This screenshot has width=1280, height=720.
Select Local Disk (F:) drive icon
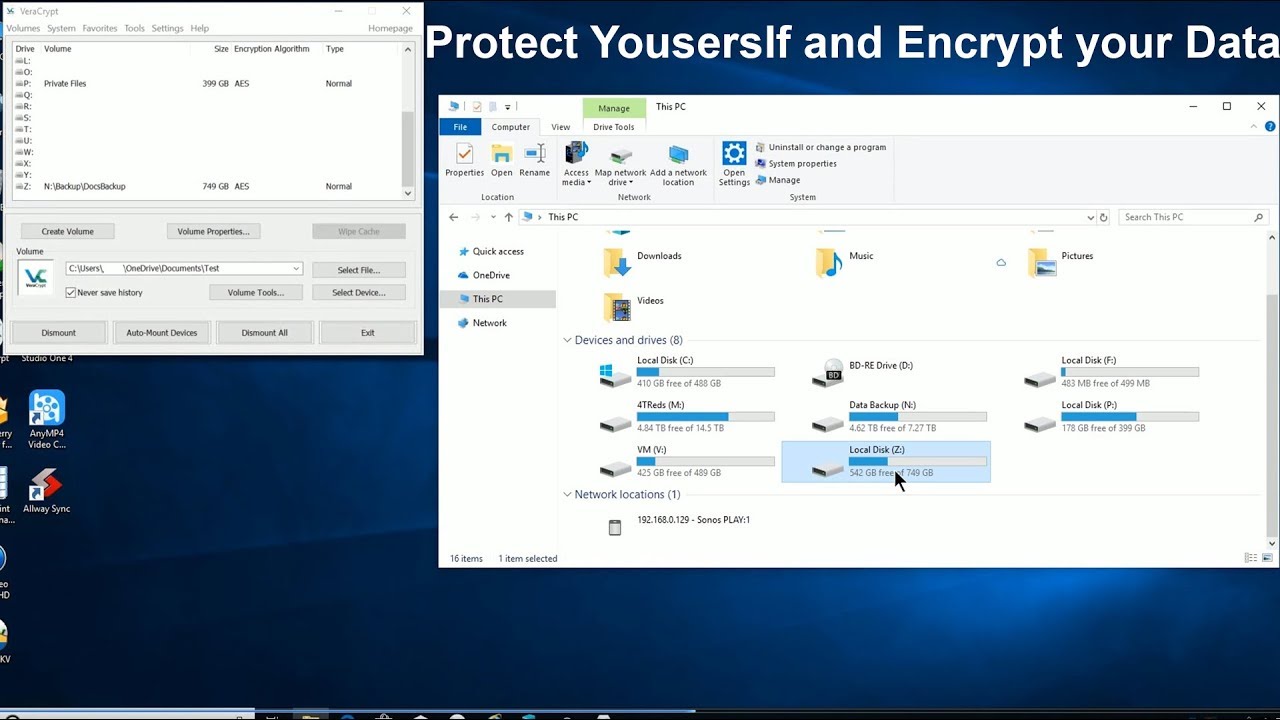[1040, 378]
